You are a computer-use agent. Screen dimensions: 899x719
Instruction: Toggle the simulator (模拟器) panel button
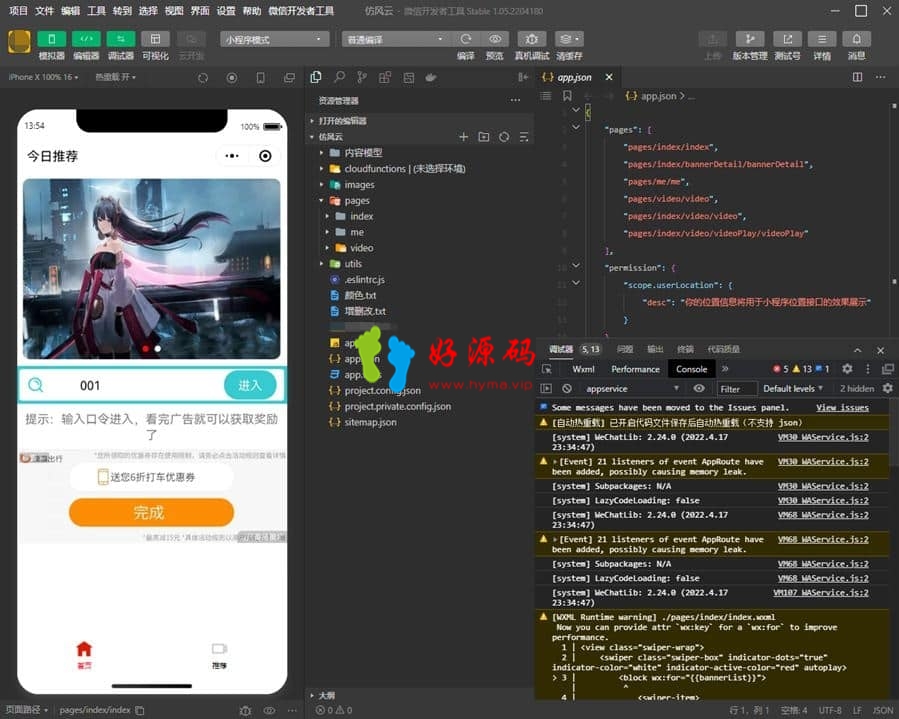[x=52, y=39]
